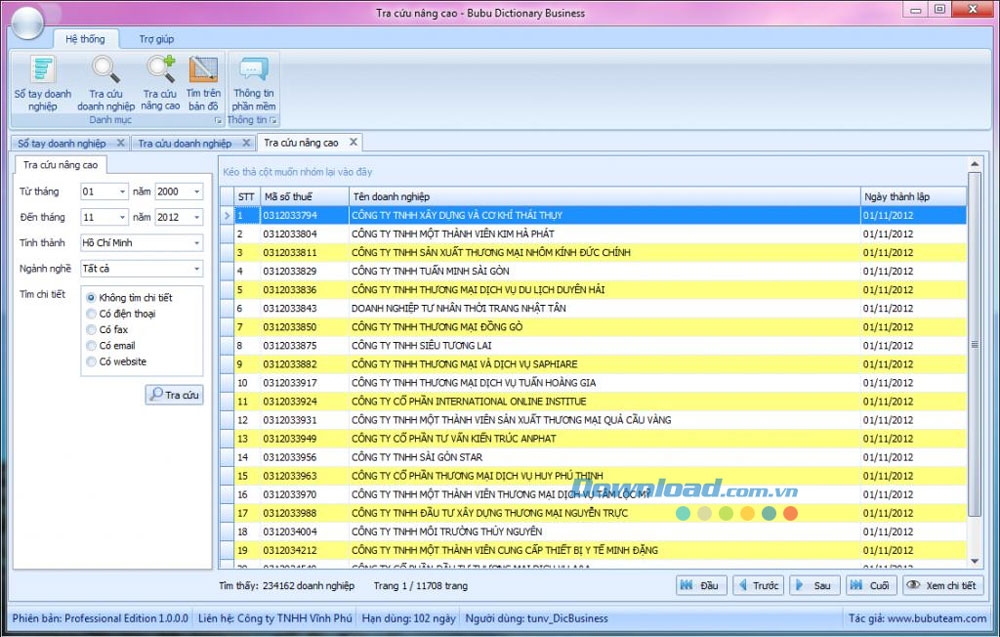Select Không tìm chi tiết radio option

coord(92,298)
